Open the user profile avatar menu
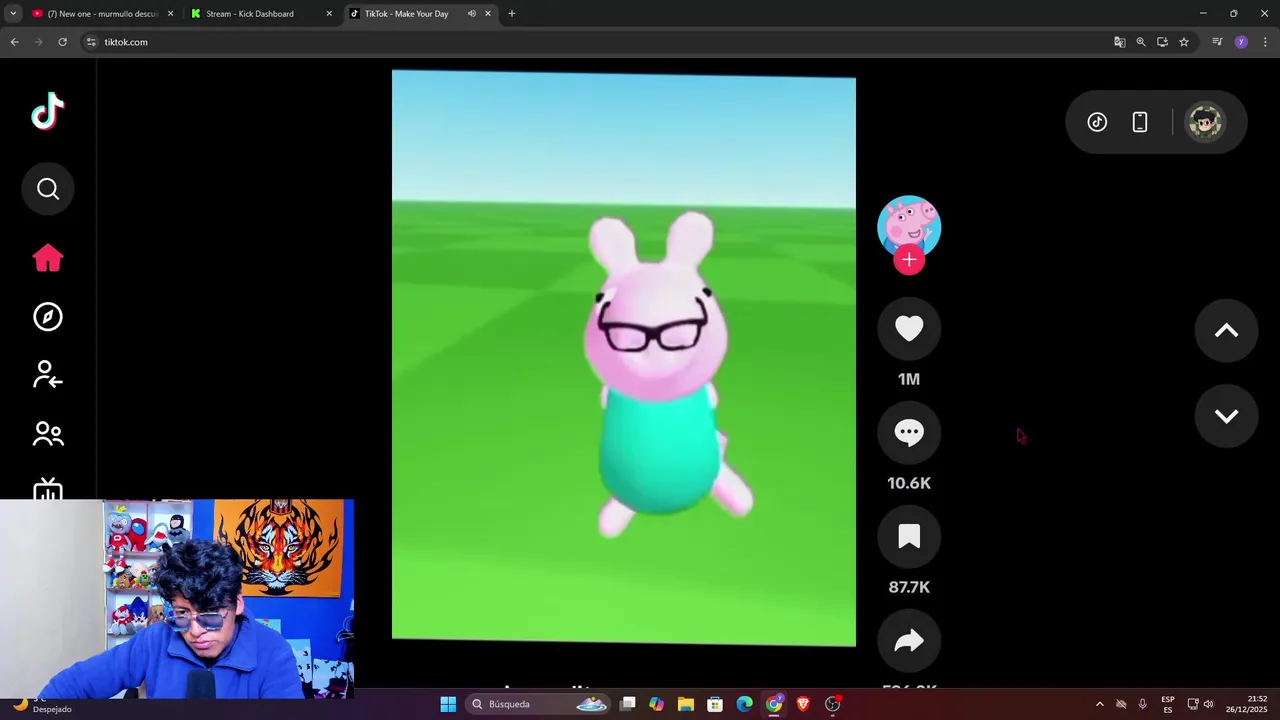This screenshot has height=720, width=1280. point(1205,122)
